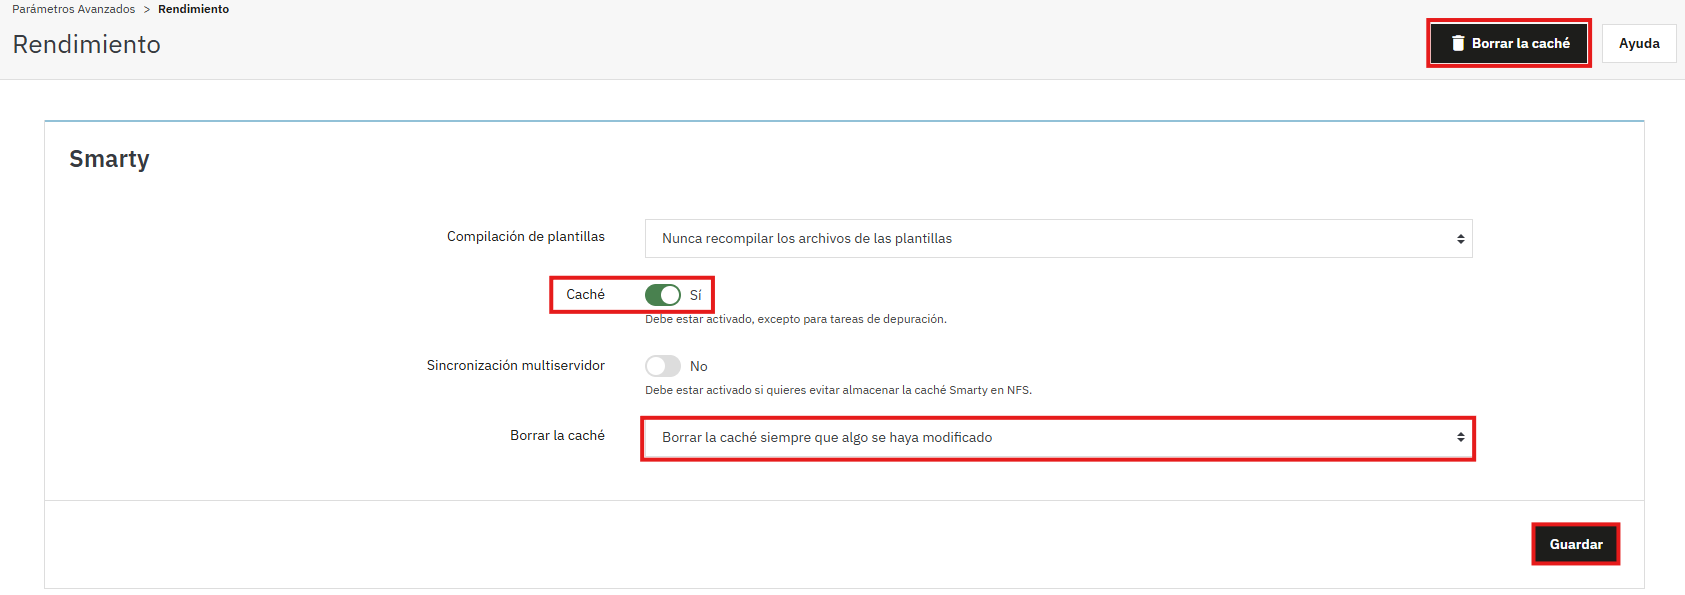Click the Rendimiento breadcrumb item
Image resolution: width=1685 pixels, height=595 pixels.
(193, 9)
